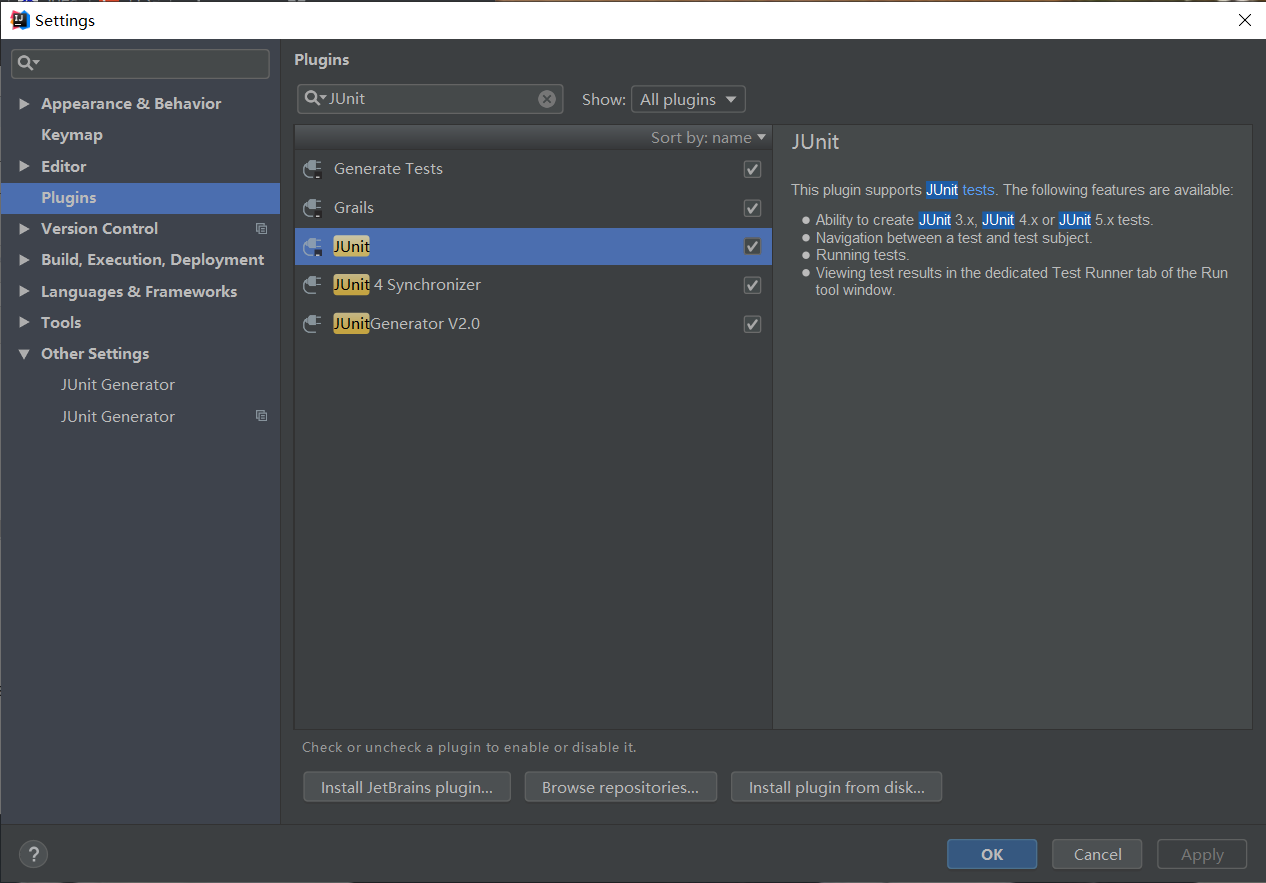The height and width of the screenshot is (883, 1266).
Task: Open the help question mark button
Action: 33,854
